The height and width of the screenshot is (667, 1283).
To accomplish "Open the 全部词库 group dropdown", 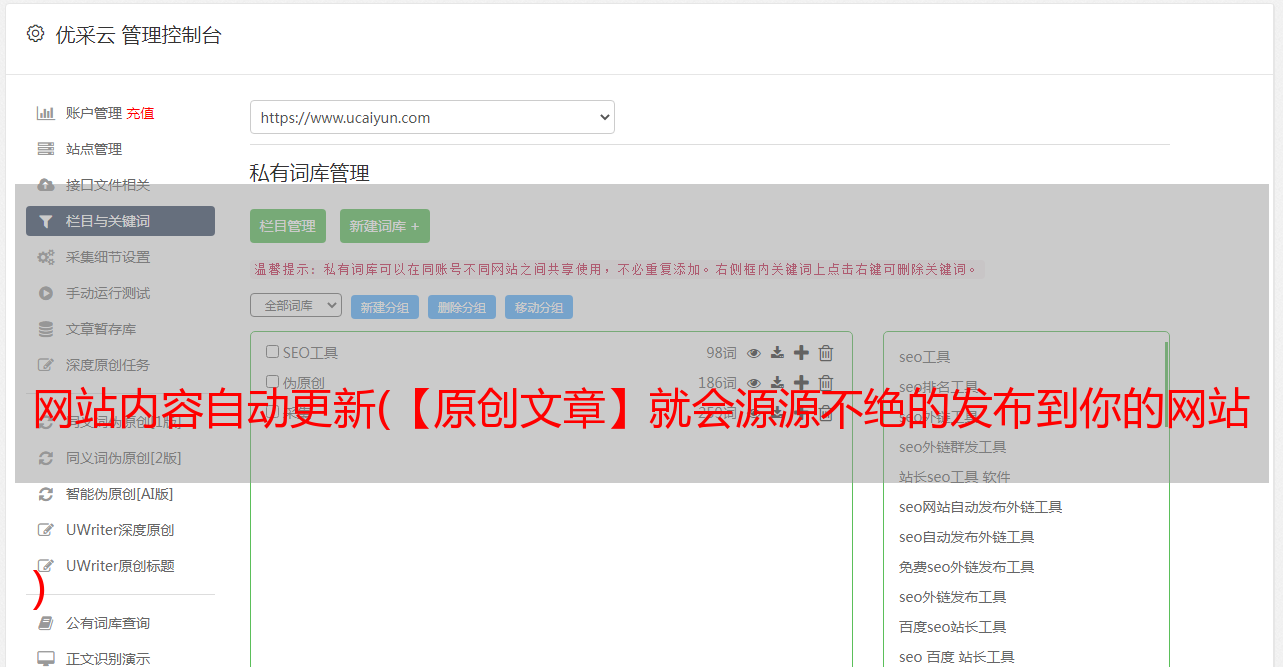I will click(296, 305).
